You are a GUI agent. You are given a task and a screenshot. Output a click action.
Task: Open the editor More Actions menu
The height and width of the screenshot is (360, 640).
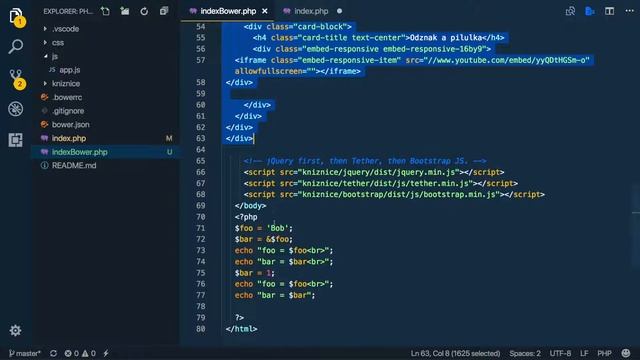(x=629, y=11)
